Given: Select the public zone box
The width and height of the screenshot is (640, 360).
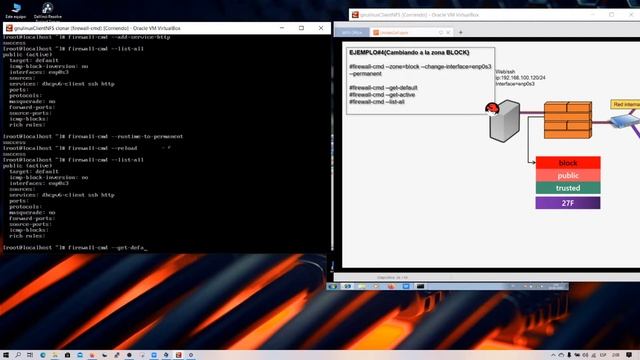Looking at the screenshot, I should point(568,176).
